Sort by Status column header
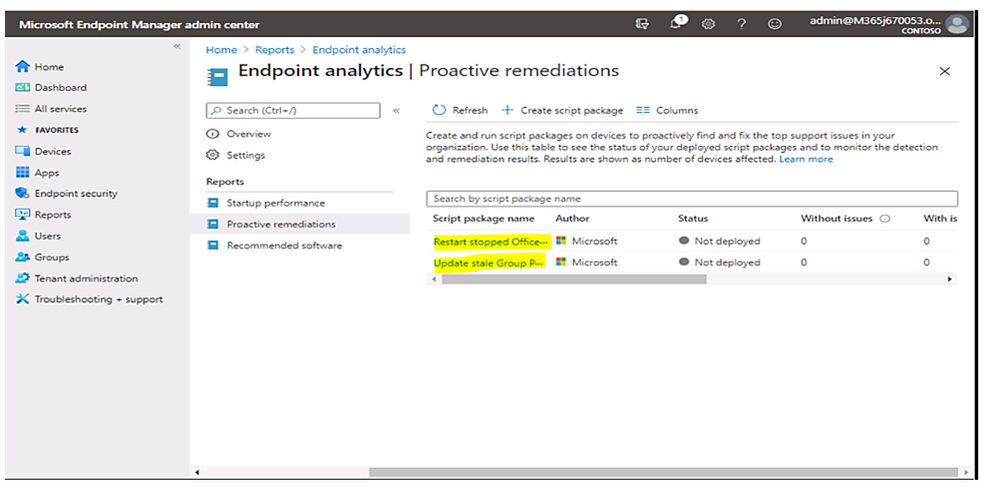This screenshot has width=999, height=489. click(x=693, y=218)
